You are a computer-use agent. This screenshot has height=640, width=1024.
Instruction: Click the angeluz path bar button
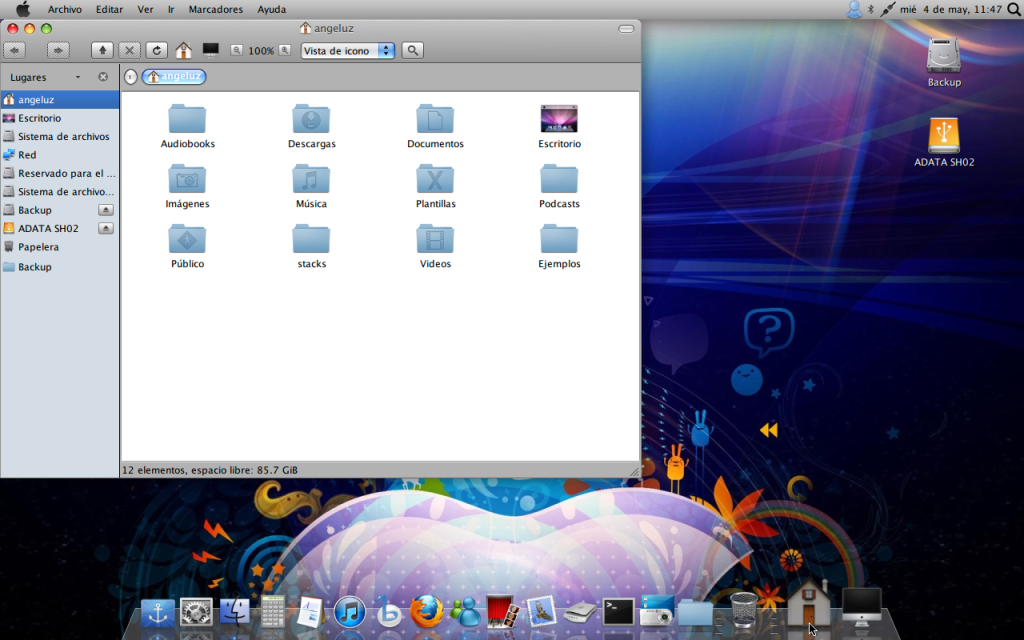[174, 76]
